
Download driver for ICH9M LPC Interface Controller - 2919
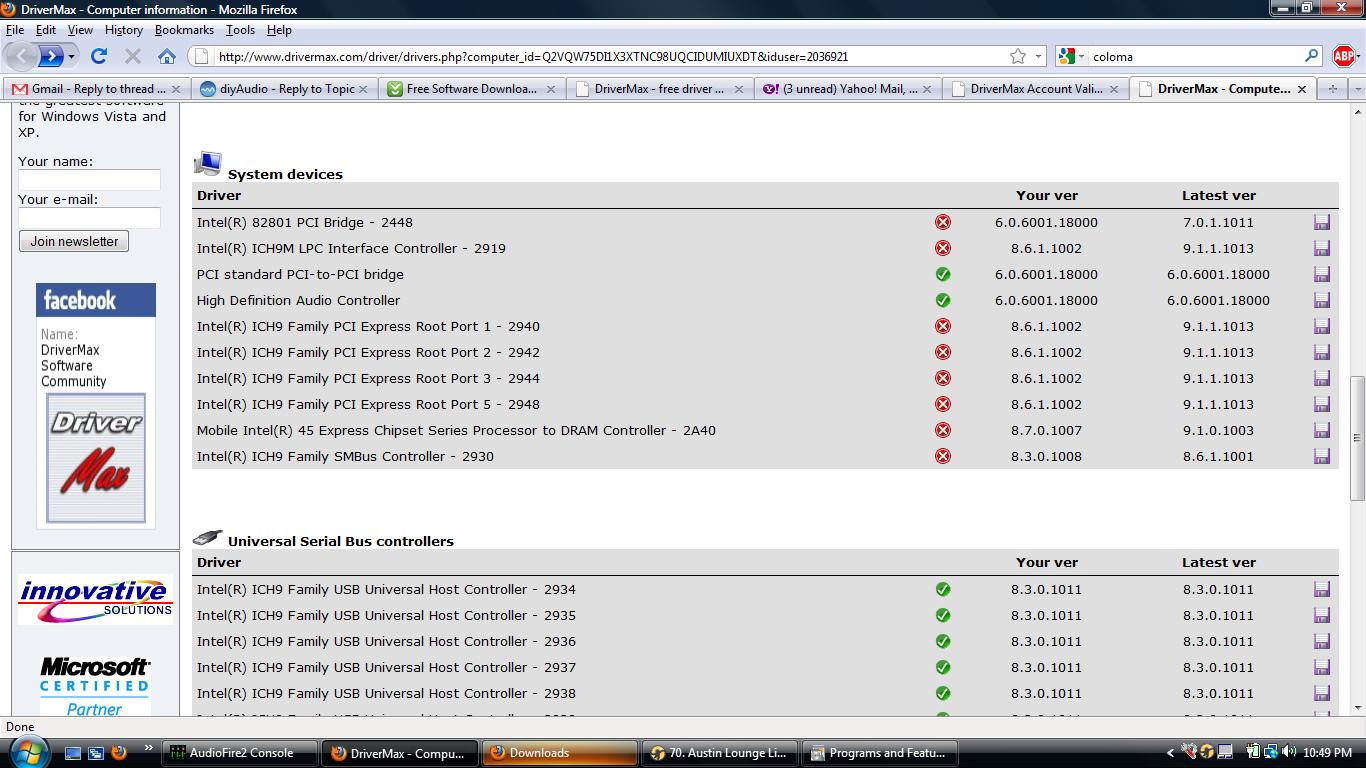tap(1321, 248)
